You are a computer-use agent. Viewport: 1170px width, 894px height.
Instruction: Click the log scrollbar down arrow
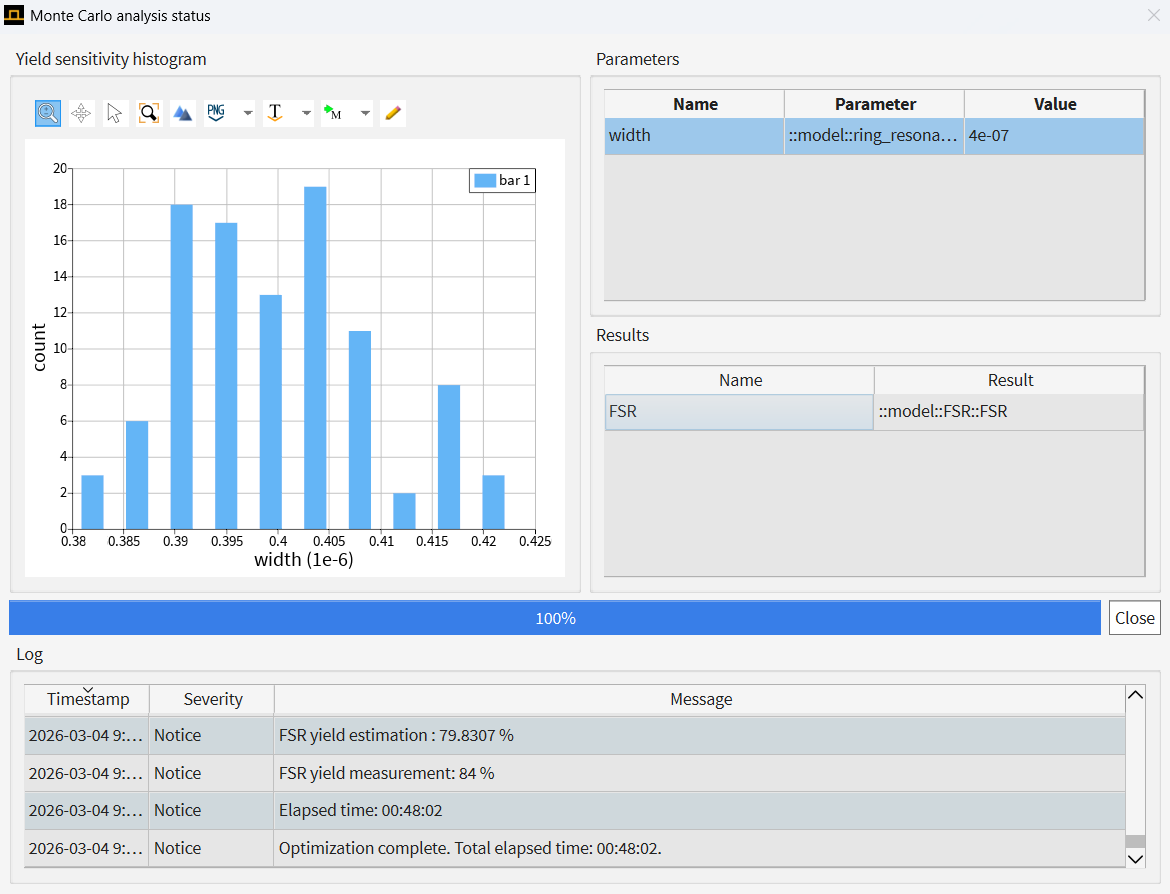1136,859
